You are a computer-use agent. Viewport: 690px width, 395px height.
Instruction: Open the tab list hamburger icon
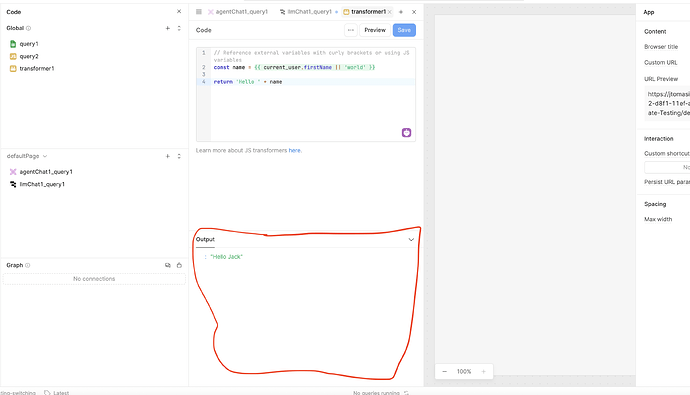tap(199, 12)
